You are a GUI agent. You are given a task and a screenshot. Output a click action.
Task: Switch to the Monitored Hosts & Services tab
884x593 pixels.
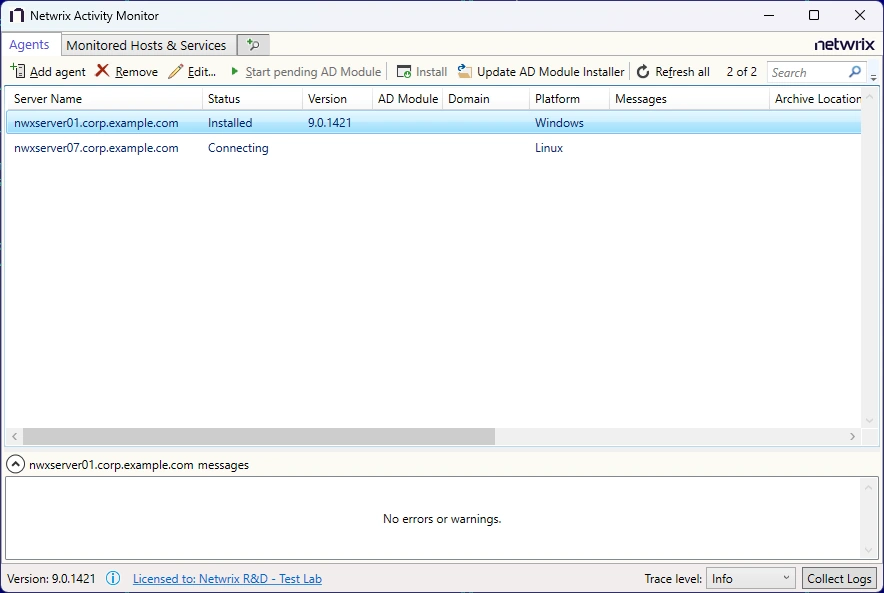[147, 44]
